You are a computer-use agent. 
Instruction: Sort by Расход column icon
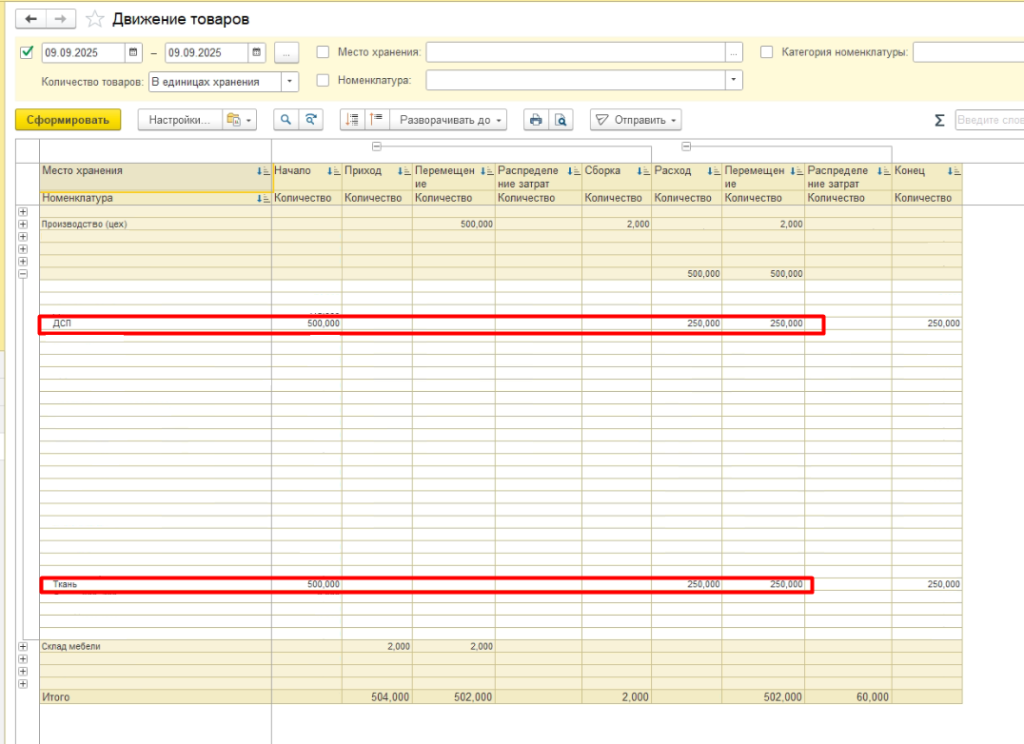[x=714, y=171]
